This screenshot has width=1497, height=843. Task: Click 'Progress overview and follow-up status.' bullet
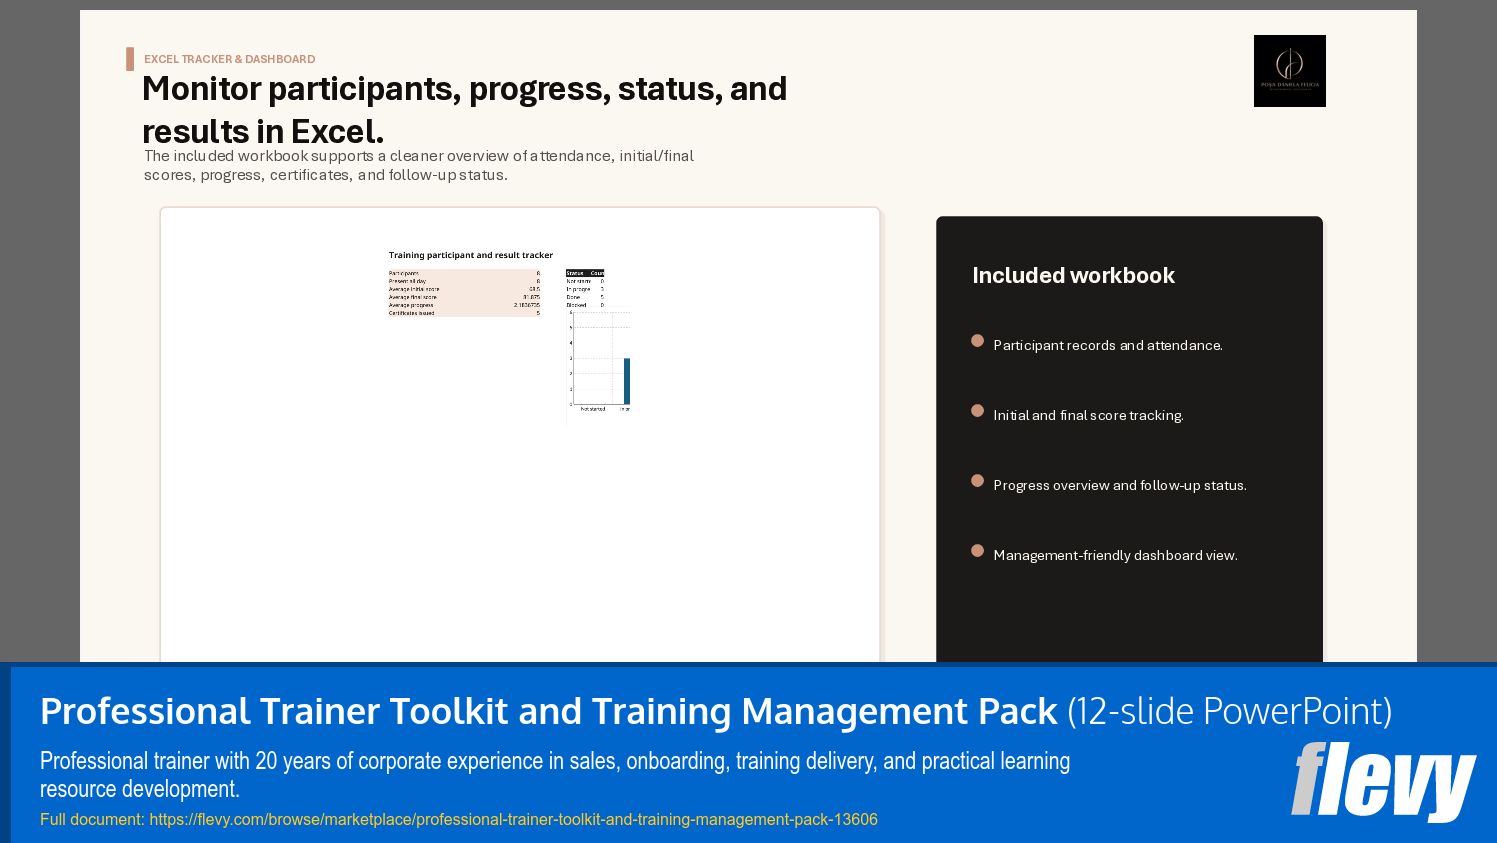[x=1119, y=485]
